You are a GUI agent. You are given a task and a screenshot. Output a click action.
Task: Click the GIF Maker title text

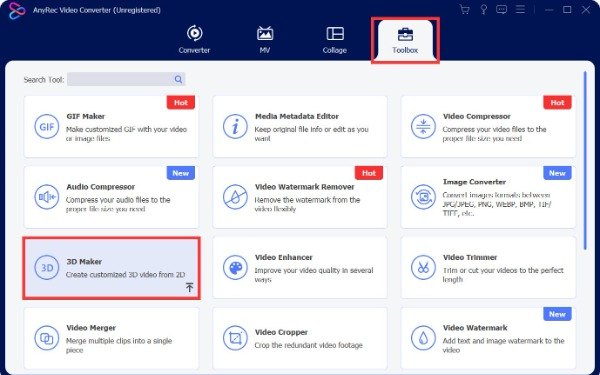click(86, 116)
